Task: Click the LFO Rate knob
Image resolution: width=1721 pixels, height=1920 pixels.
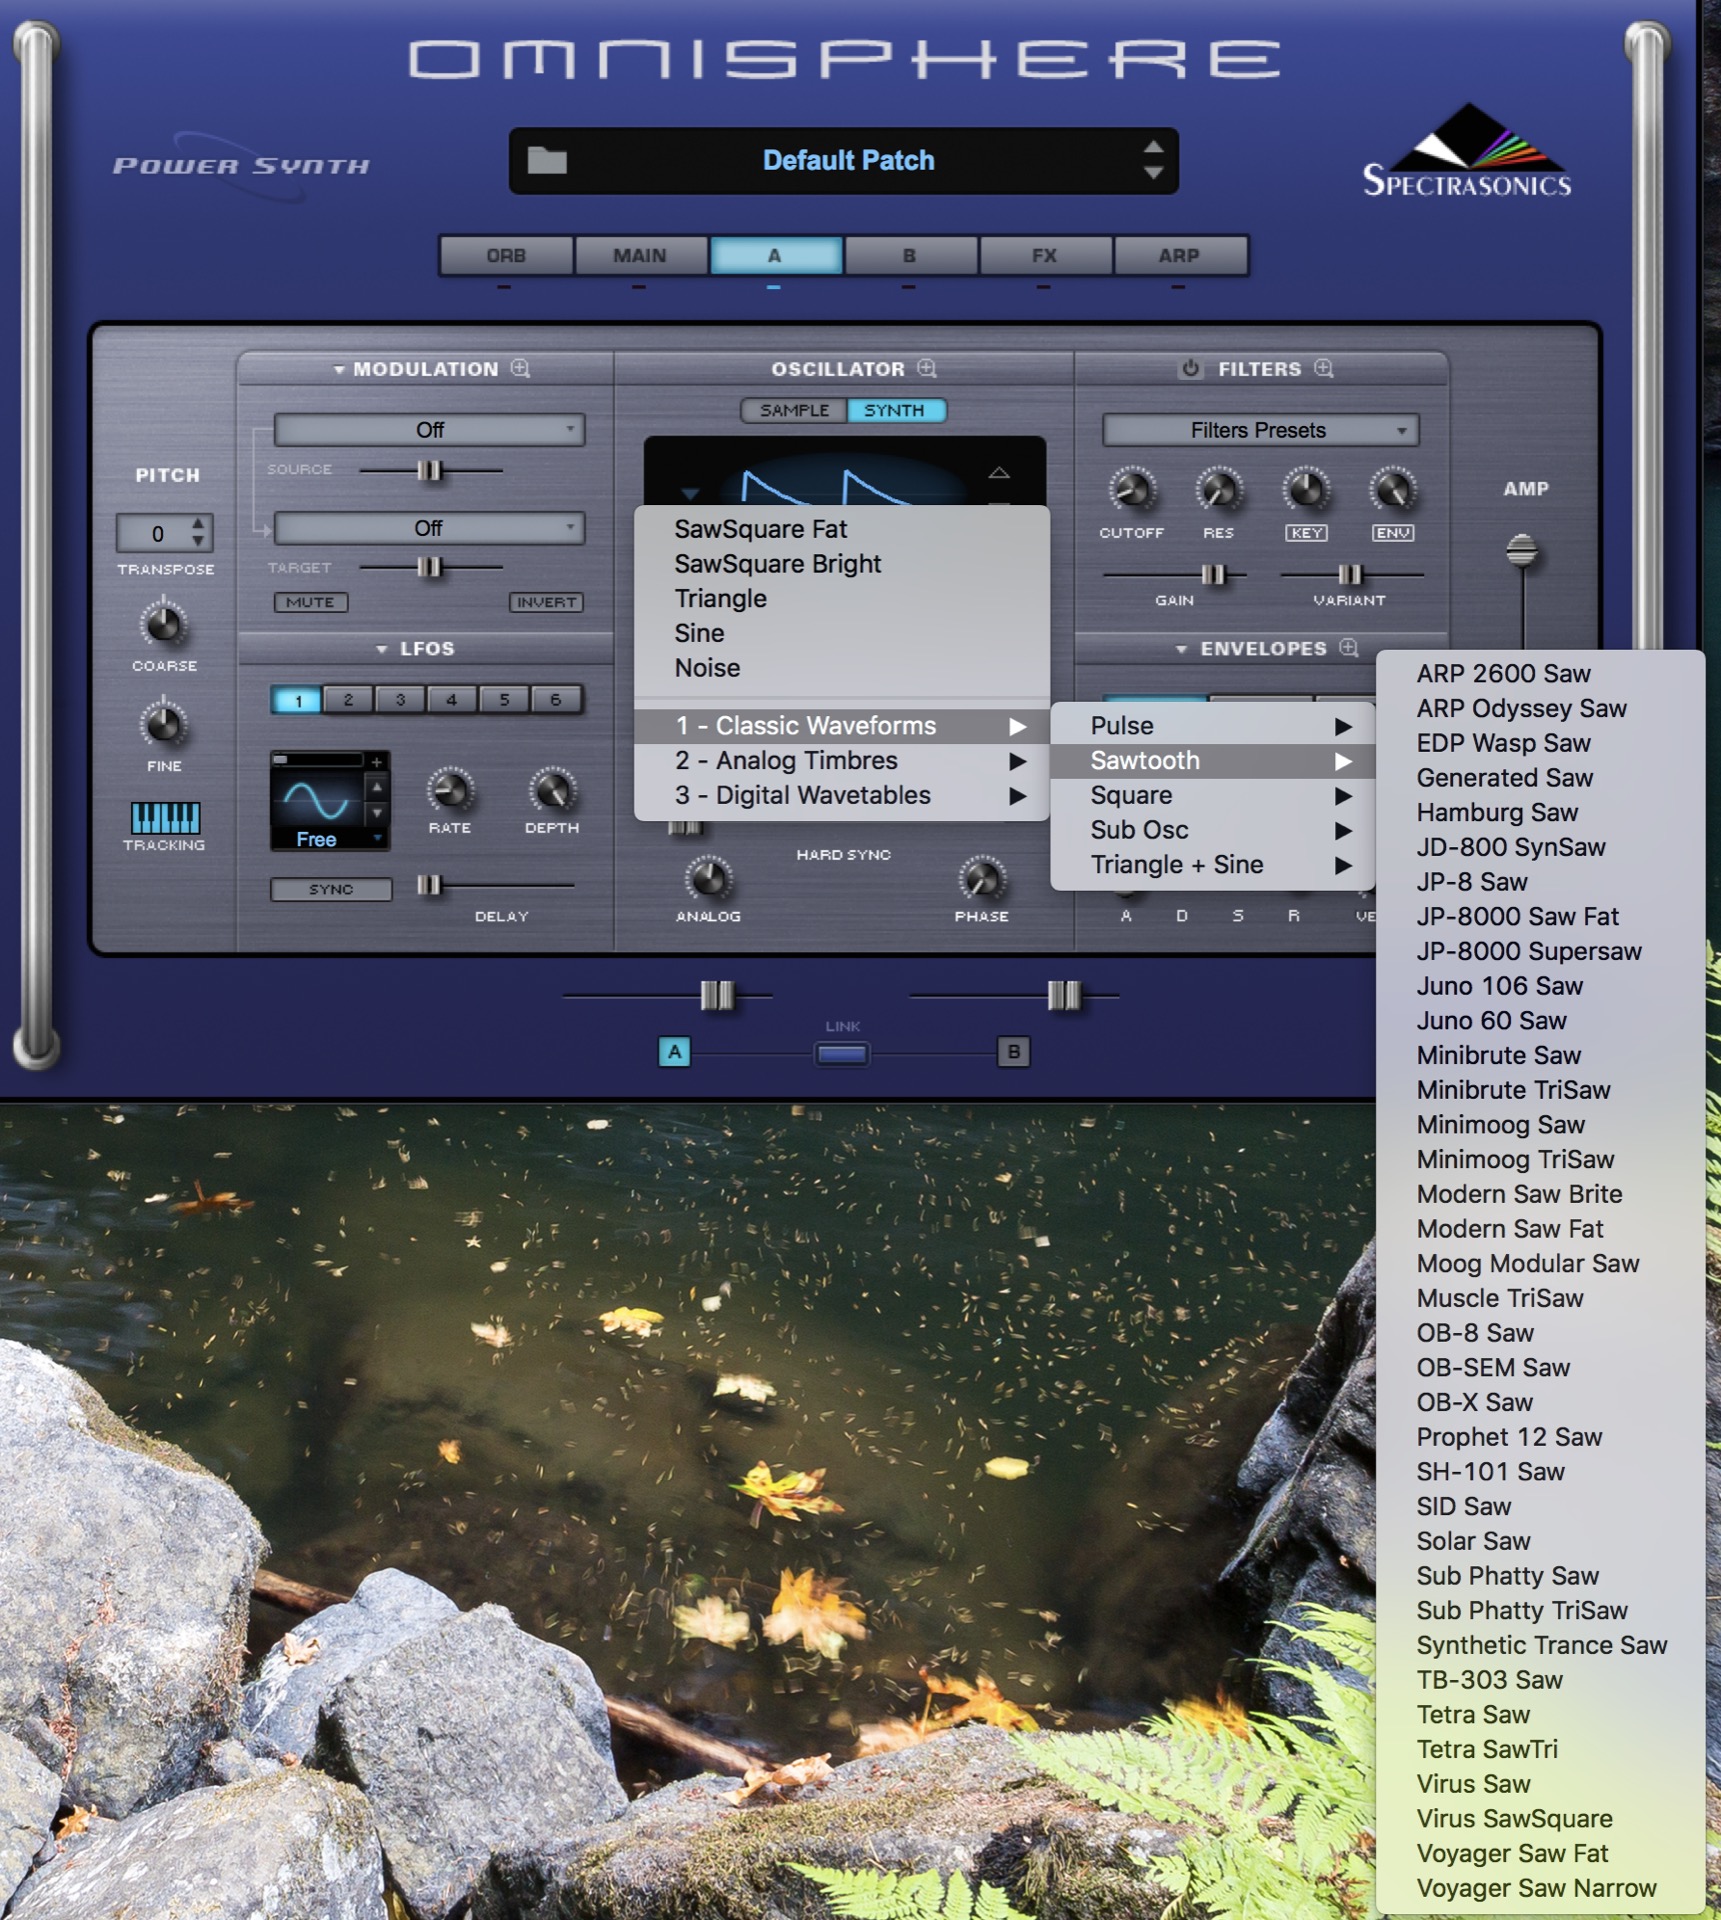Action: click(450, 790)
